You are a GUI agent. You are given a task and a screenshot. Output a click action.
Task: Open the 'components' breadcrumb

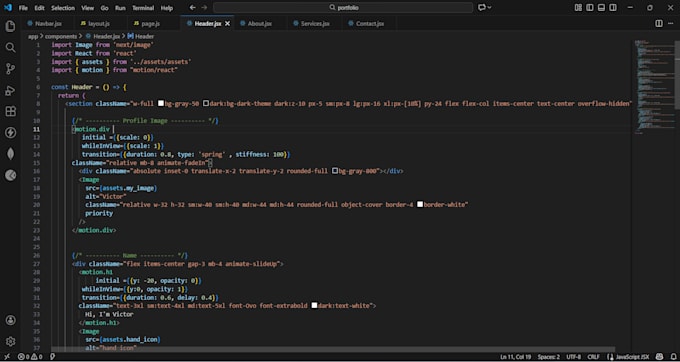point(61,36)
